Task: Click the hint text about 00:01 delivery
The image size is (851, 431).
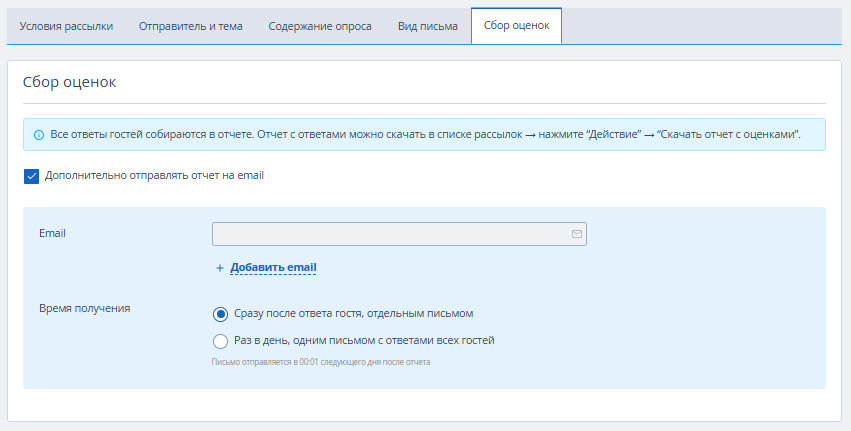Action: 321,362
